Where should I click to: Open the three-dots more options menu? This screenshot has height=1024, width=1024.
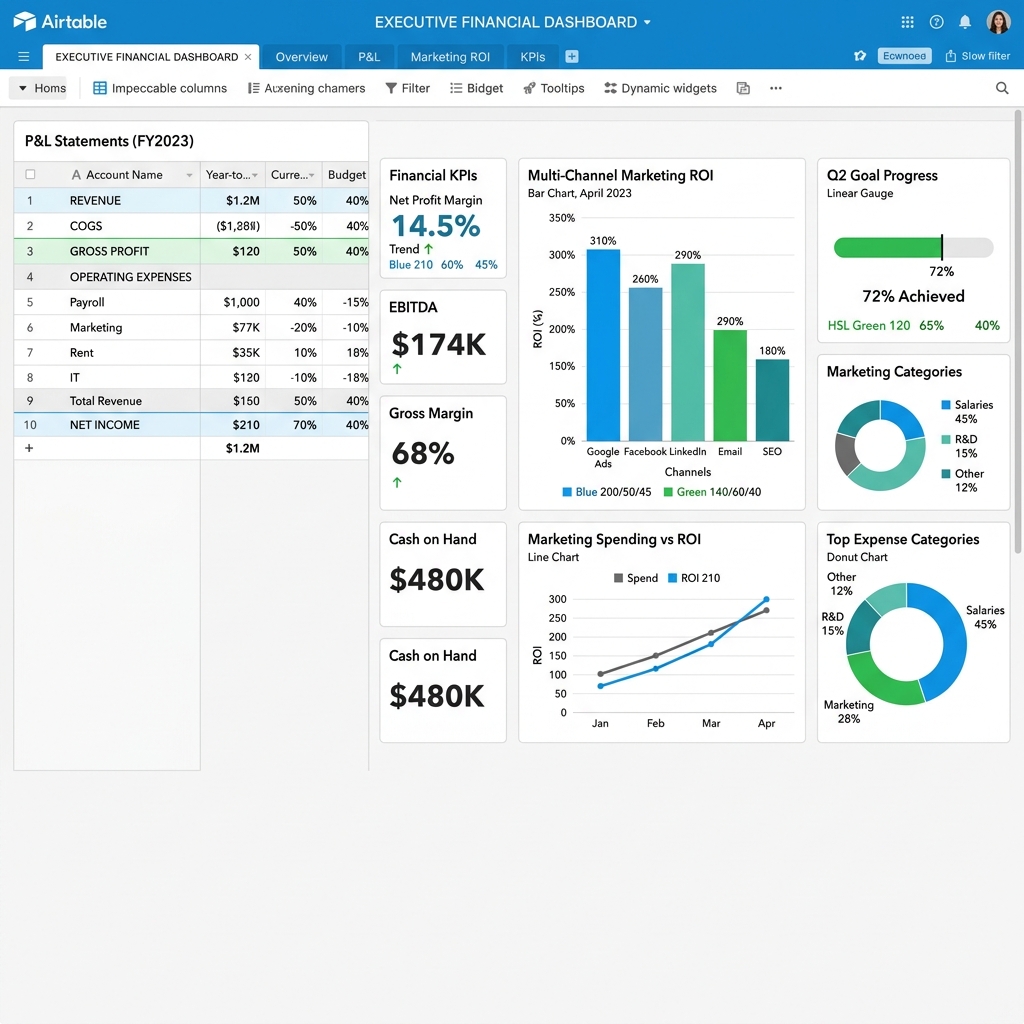pos(776,88)
